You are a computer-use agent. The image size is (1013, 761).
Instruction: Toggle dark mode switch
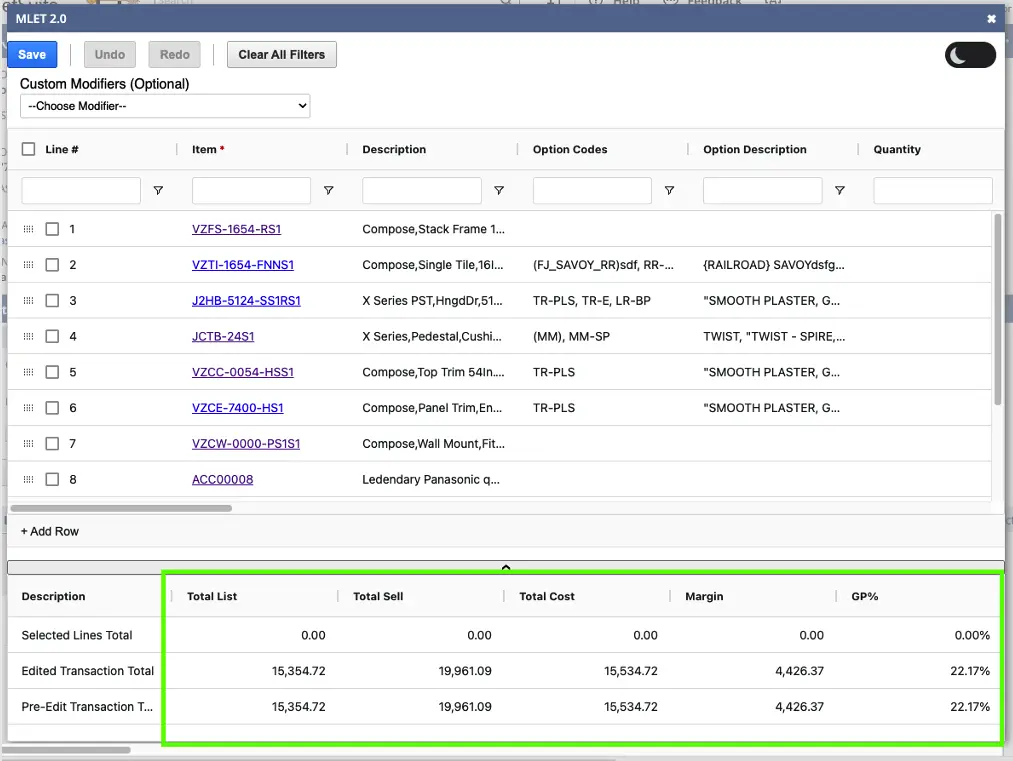(x=970, y=55)
